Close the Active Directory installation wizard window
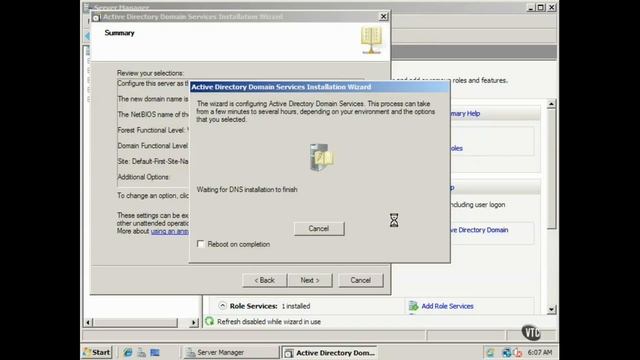640x360 pixels. click(383, 16)
